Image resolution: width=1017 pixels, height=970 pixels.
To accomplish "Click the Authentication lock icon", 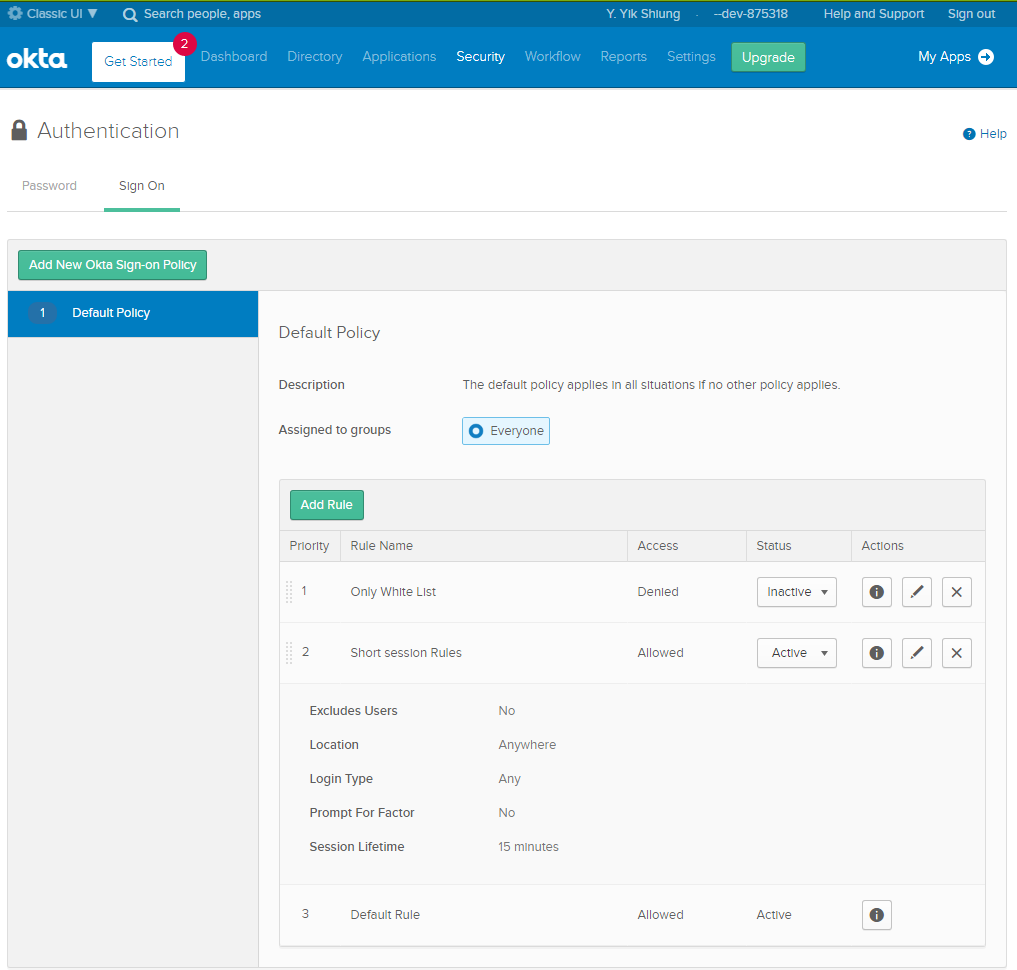I will (19, 130).
